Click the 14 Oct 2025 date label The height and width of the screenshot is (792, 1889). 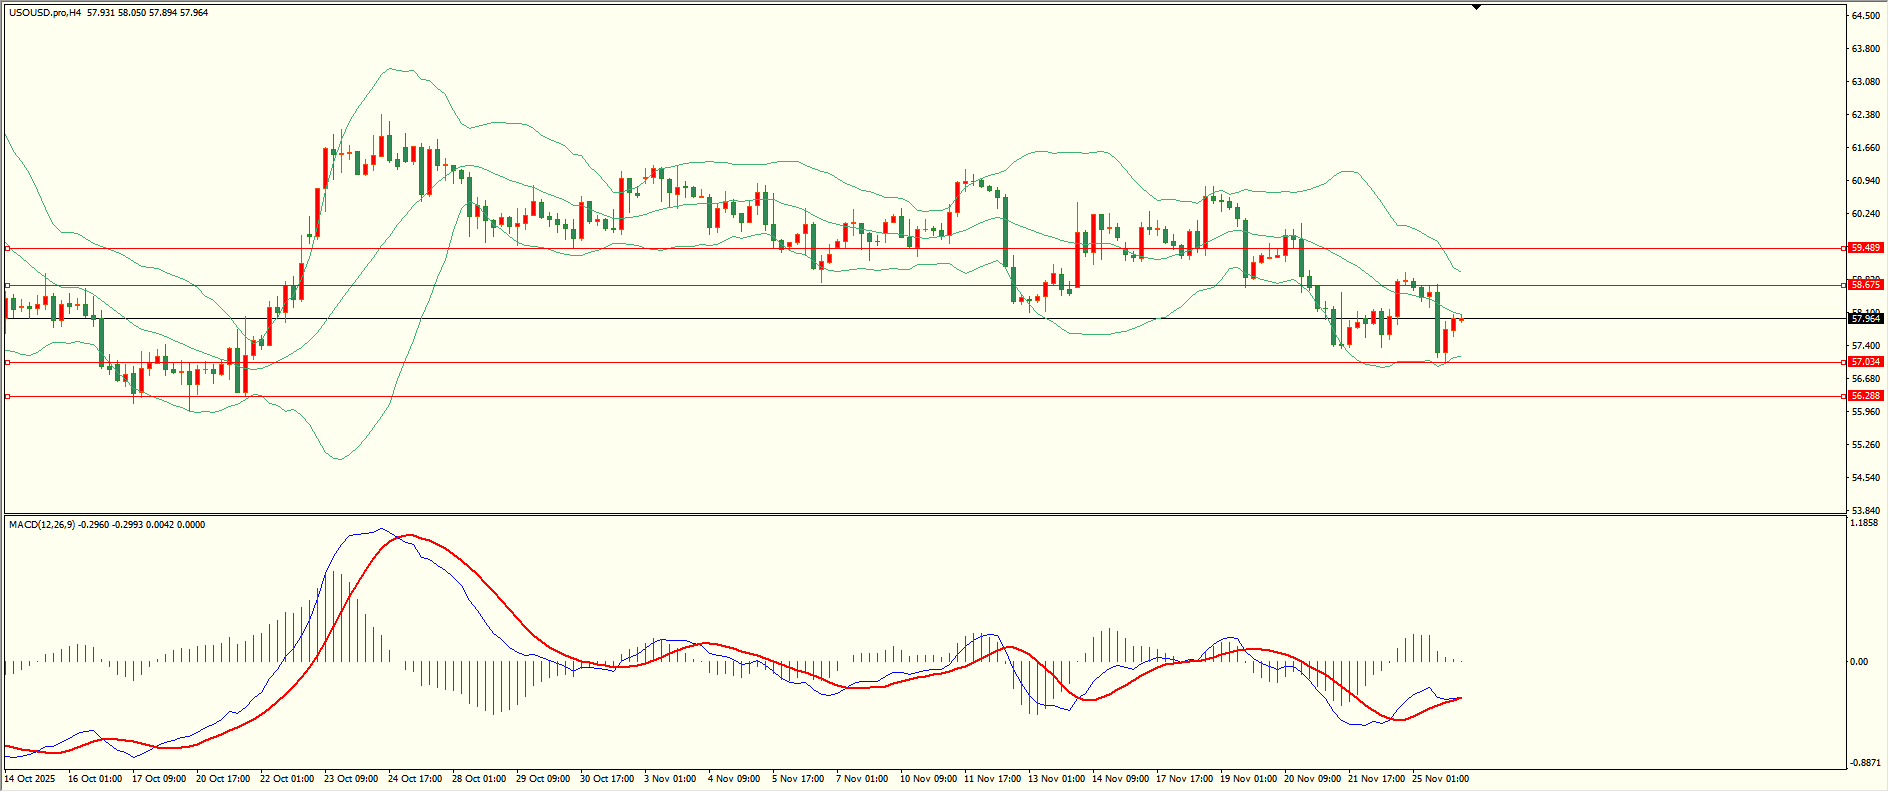30,779
